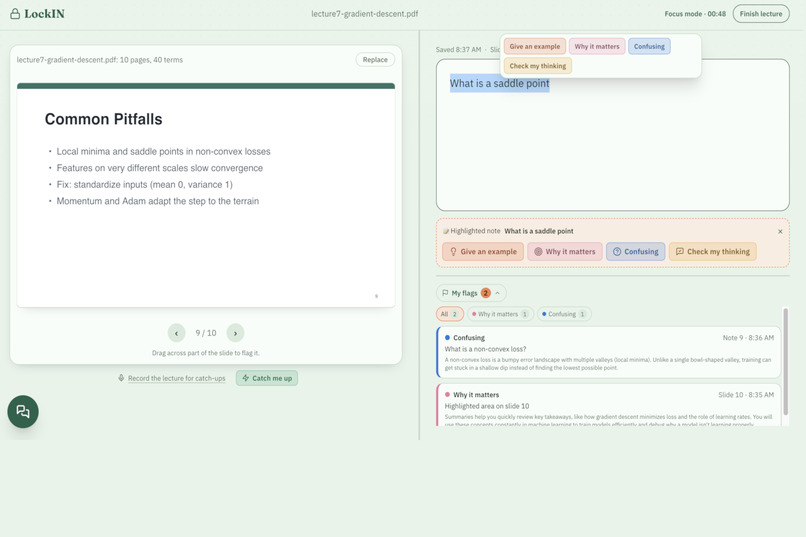806x537 pixels.
Task: Click bullet Features on very different scales
Action: [x=159, y=168]
